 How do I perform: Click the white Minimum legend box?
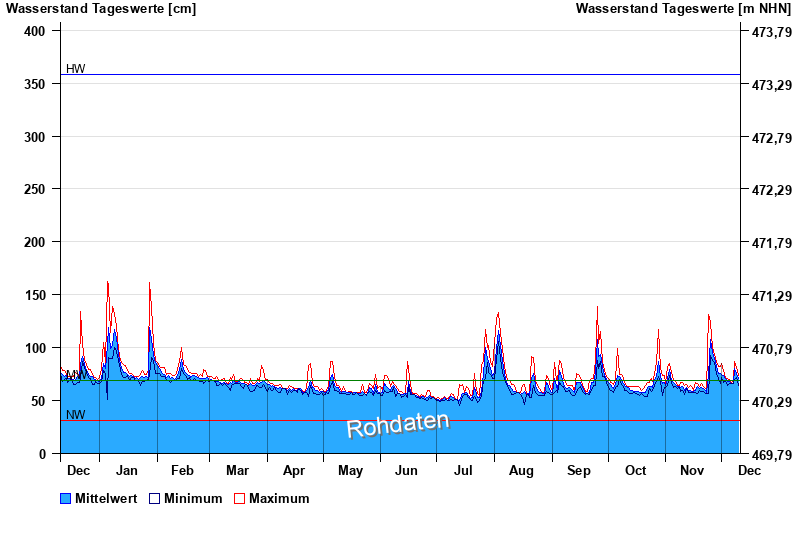click(154, 498)
